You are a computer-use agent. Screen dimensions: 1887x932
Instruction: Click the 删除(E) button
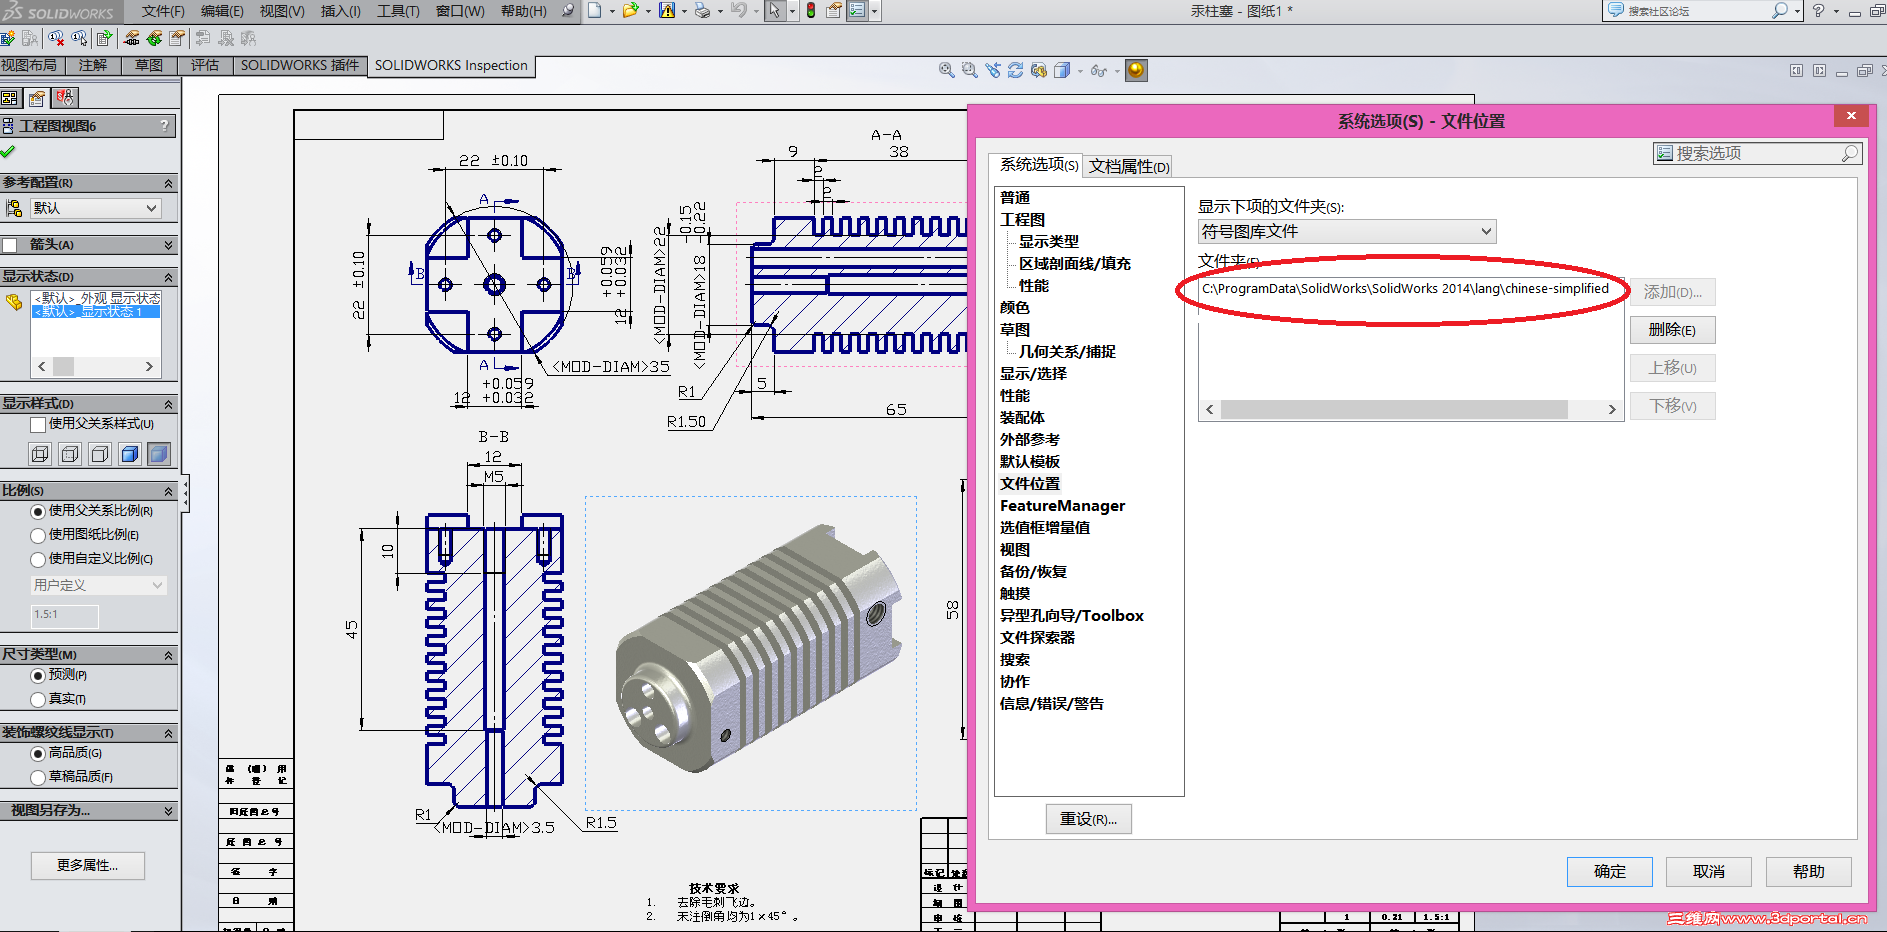point(1672,330)
